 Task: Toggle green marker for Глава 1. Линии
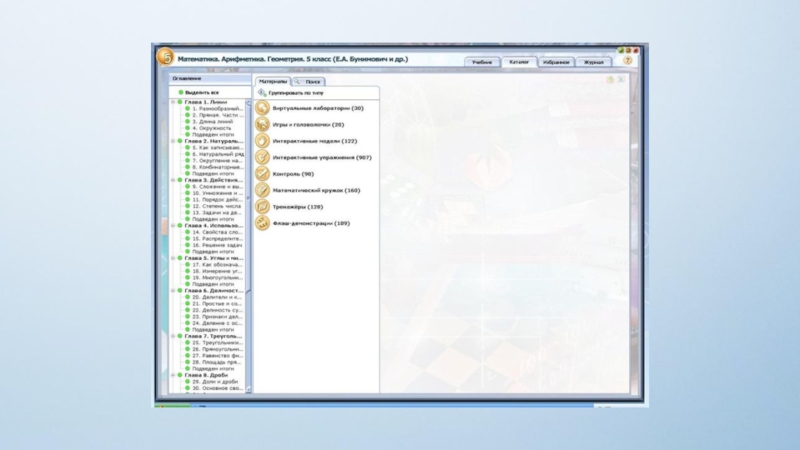point(181,102)
